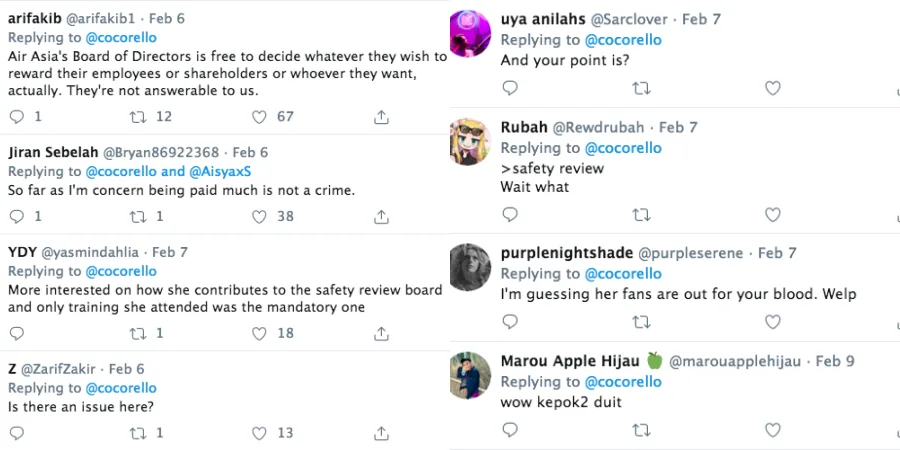The width and height of the screenshot is (900, 450).
Task: Like arifakib's tweet with 67 likes
Action: 260,117
